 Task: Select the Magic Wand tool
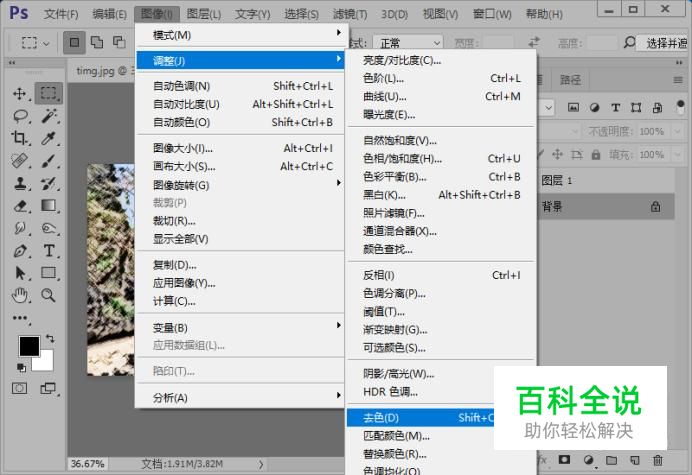(x=49, y=116)
